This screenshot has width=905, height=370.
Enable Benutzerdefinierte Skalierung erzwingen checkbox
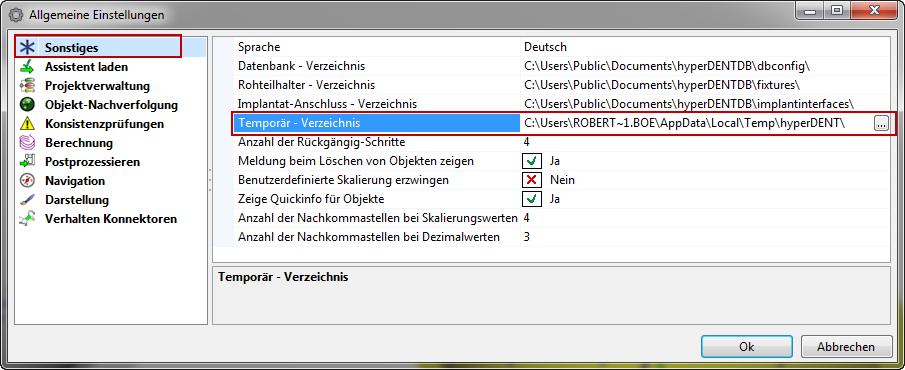click(x=532, y=180)
